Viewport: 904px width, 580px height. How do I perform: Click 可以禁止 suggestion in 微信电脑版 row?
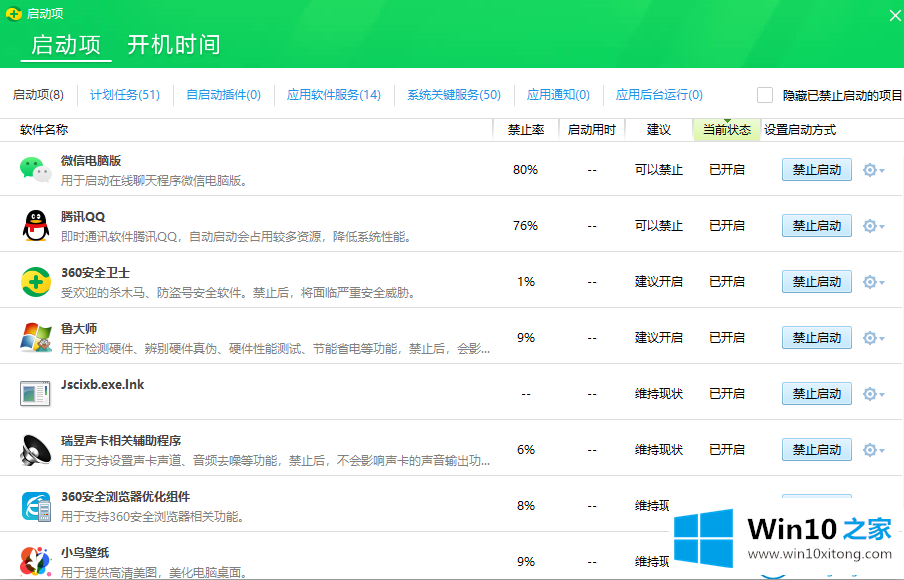click(658, 170)
